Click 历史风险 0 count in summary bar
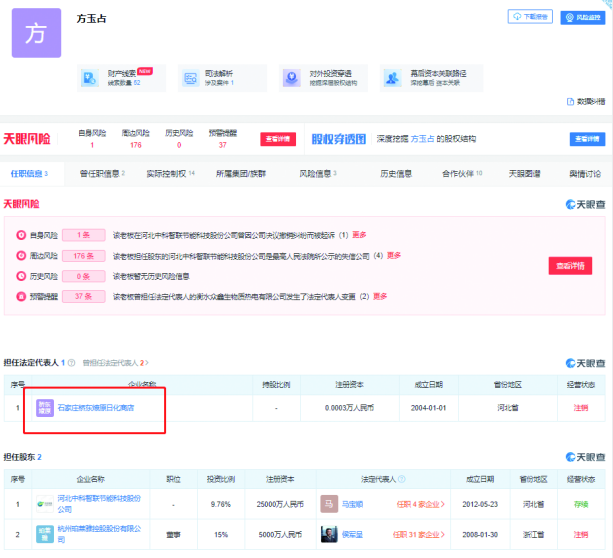Image resolution: width=613 pixels, height=558 pixels. [179, 145]
